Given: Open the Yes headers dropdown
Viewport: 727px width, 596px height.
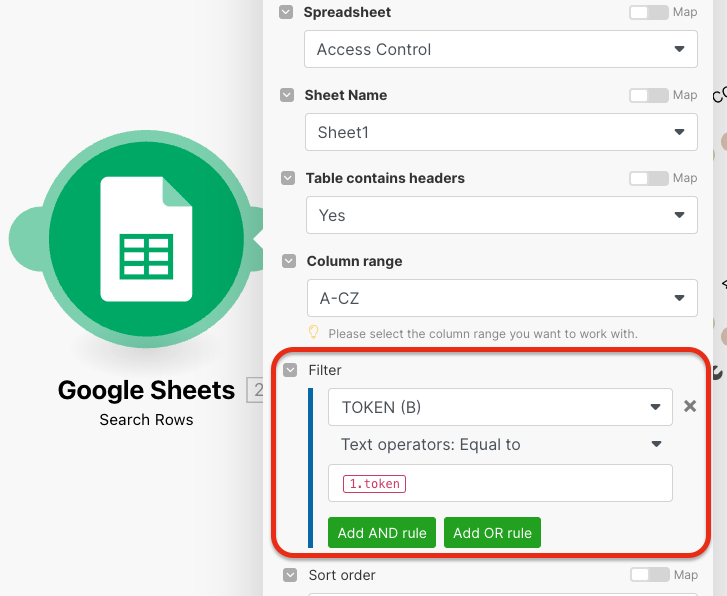Looking at the screenshot, I should click(502, 215).
